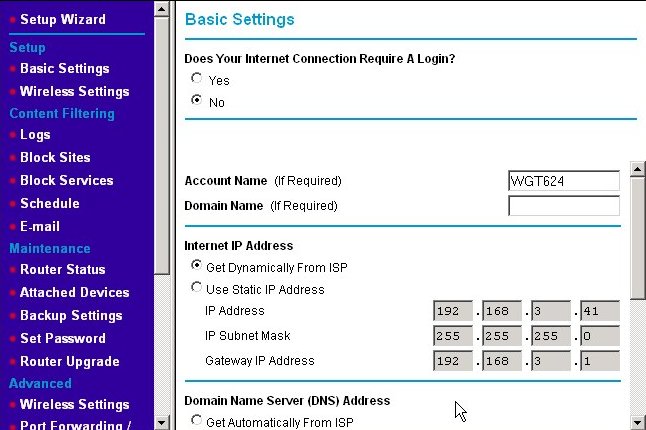Click the IP Subnet Mask label

pos(248,336)
